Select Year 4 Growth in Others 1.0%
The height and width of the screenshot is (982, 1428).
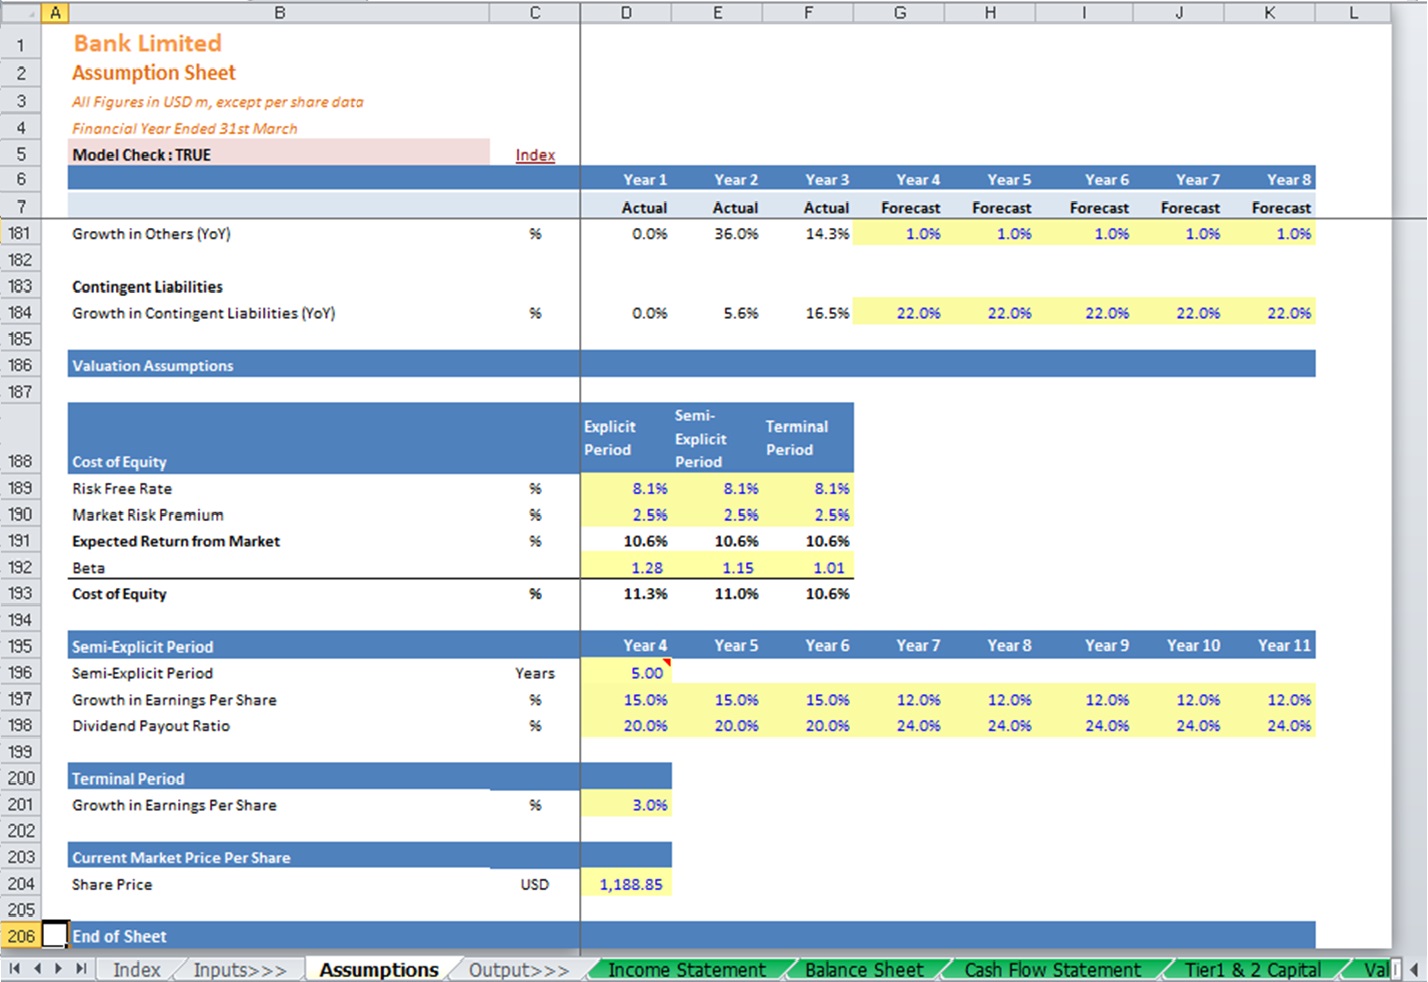click(x=899, y=233)
